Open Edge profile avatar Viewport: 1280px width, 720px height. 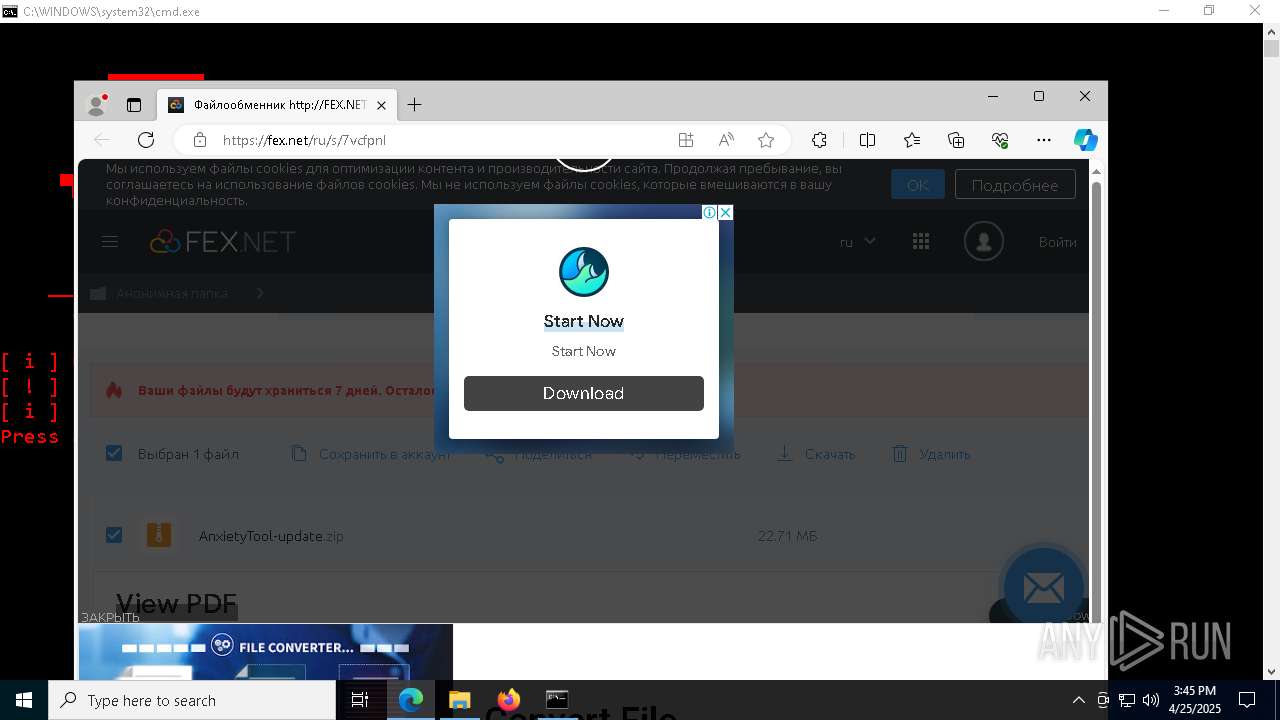[x=97, y=104]
